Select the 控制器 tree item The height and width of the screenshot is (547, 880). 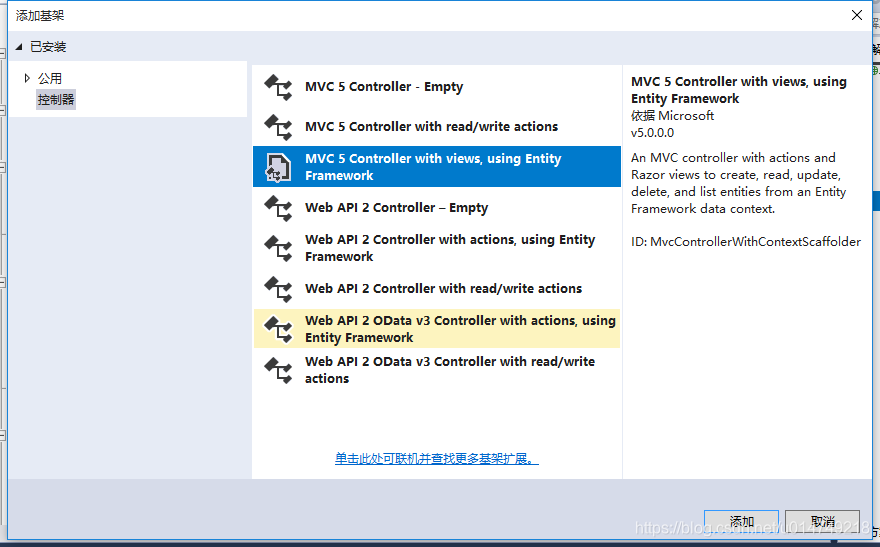56,100
